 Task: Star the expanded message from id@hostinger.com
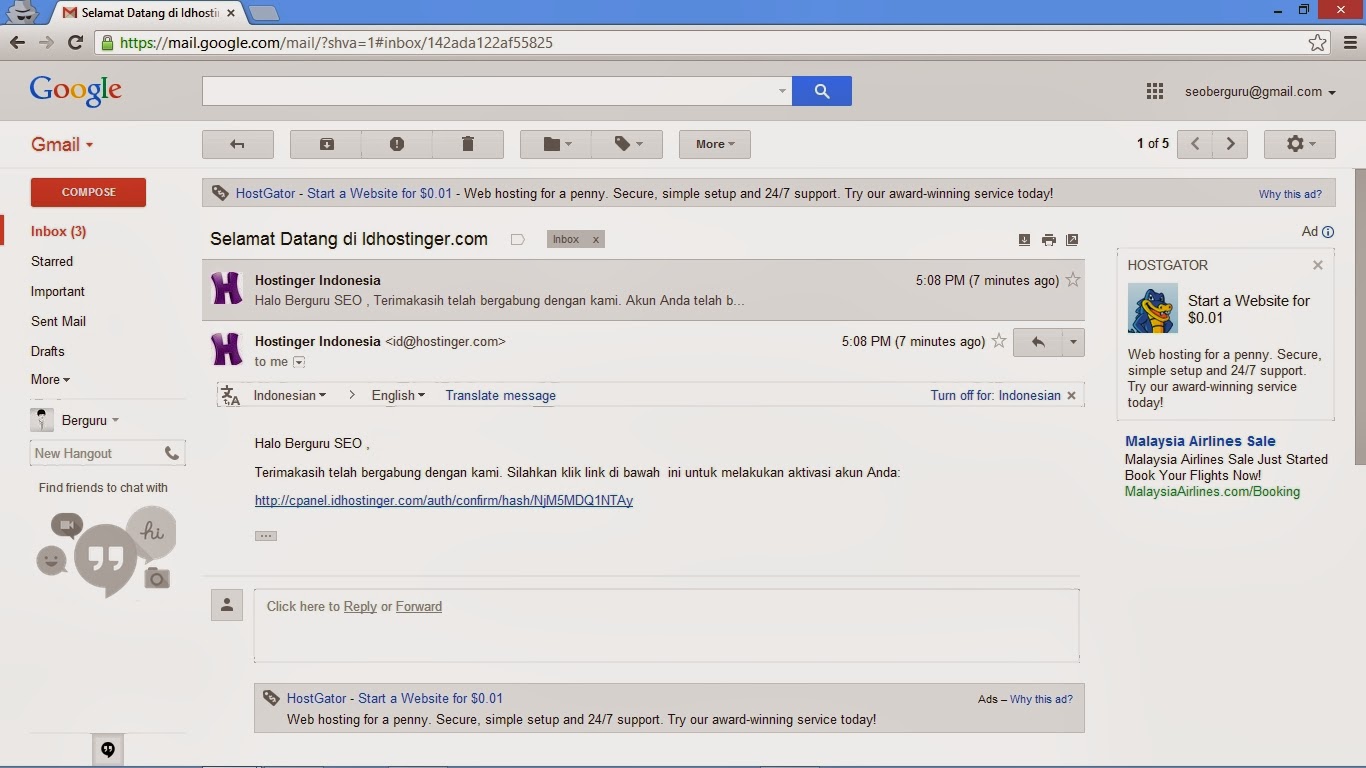[999, 341]
